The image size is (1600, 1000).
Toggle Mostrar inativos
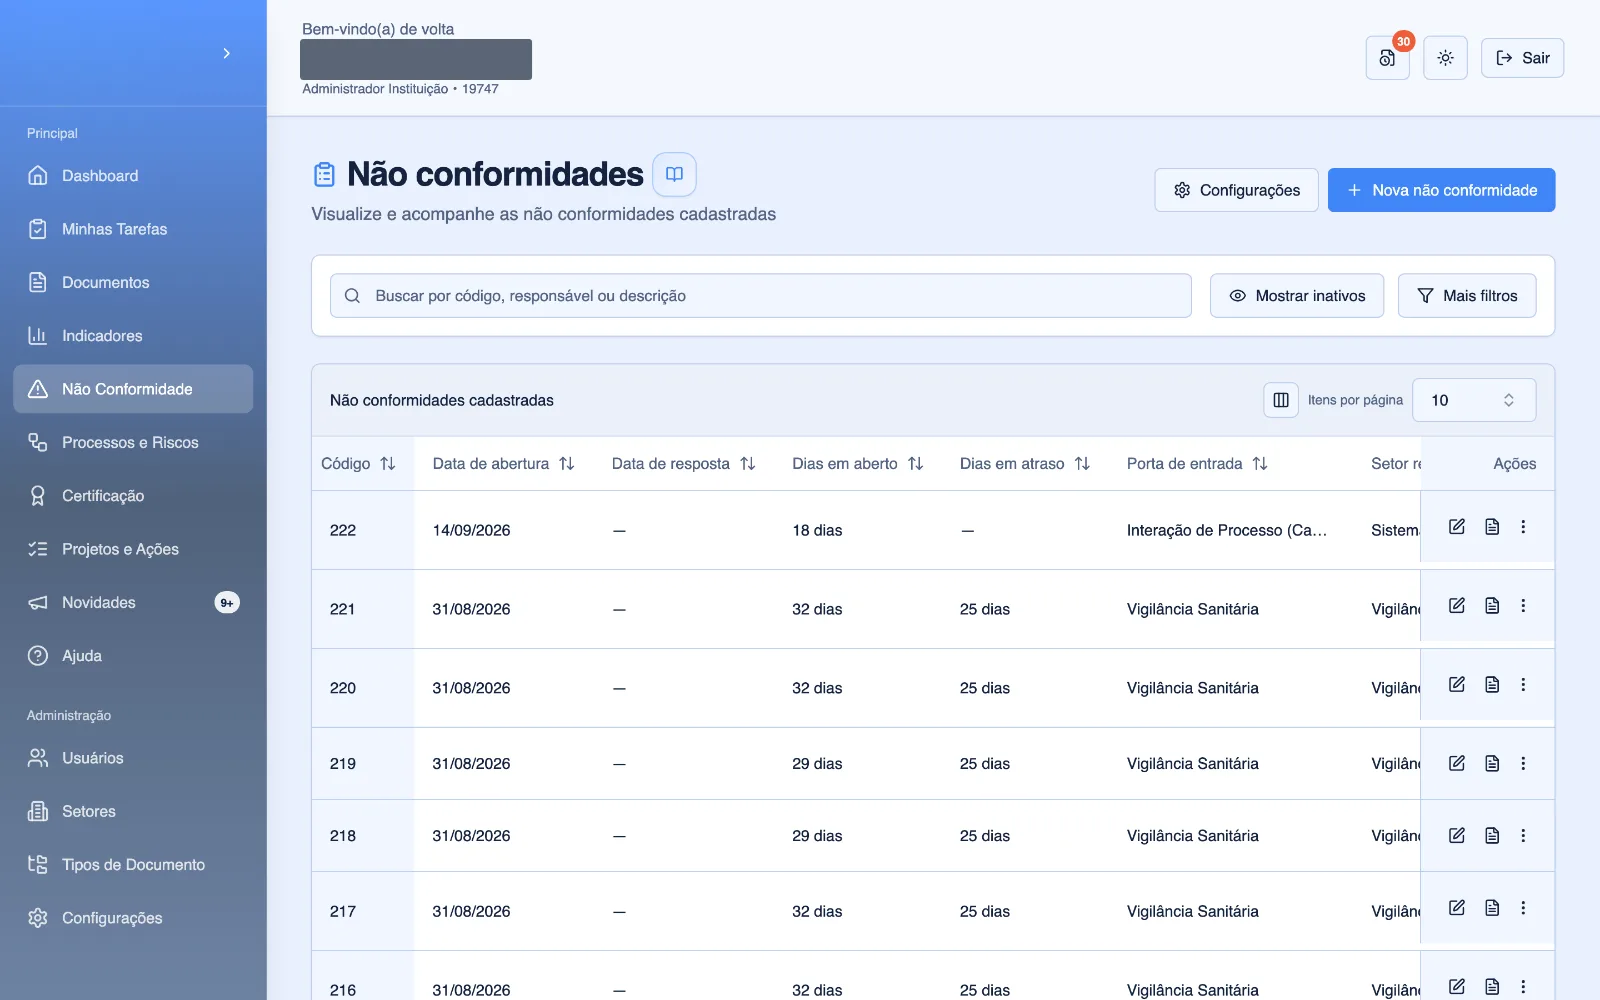(x=1296, y=296)
